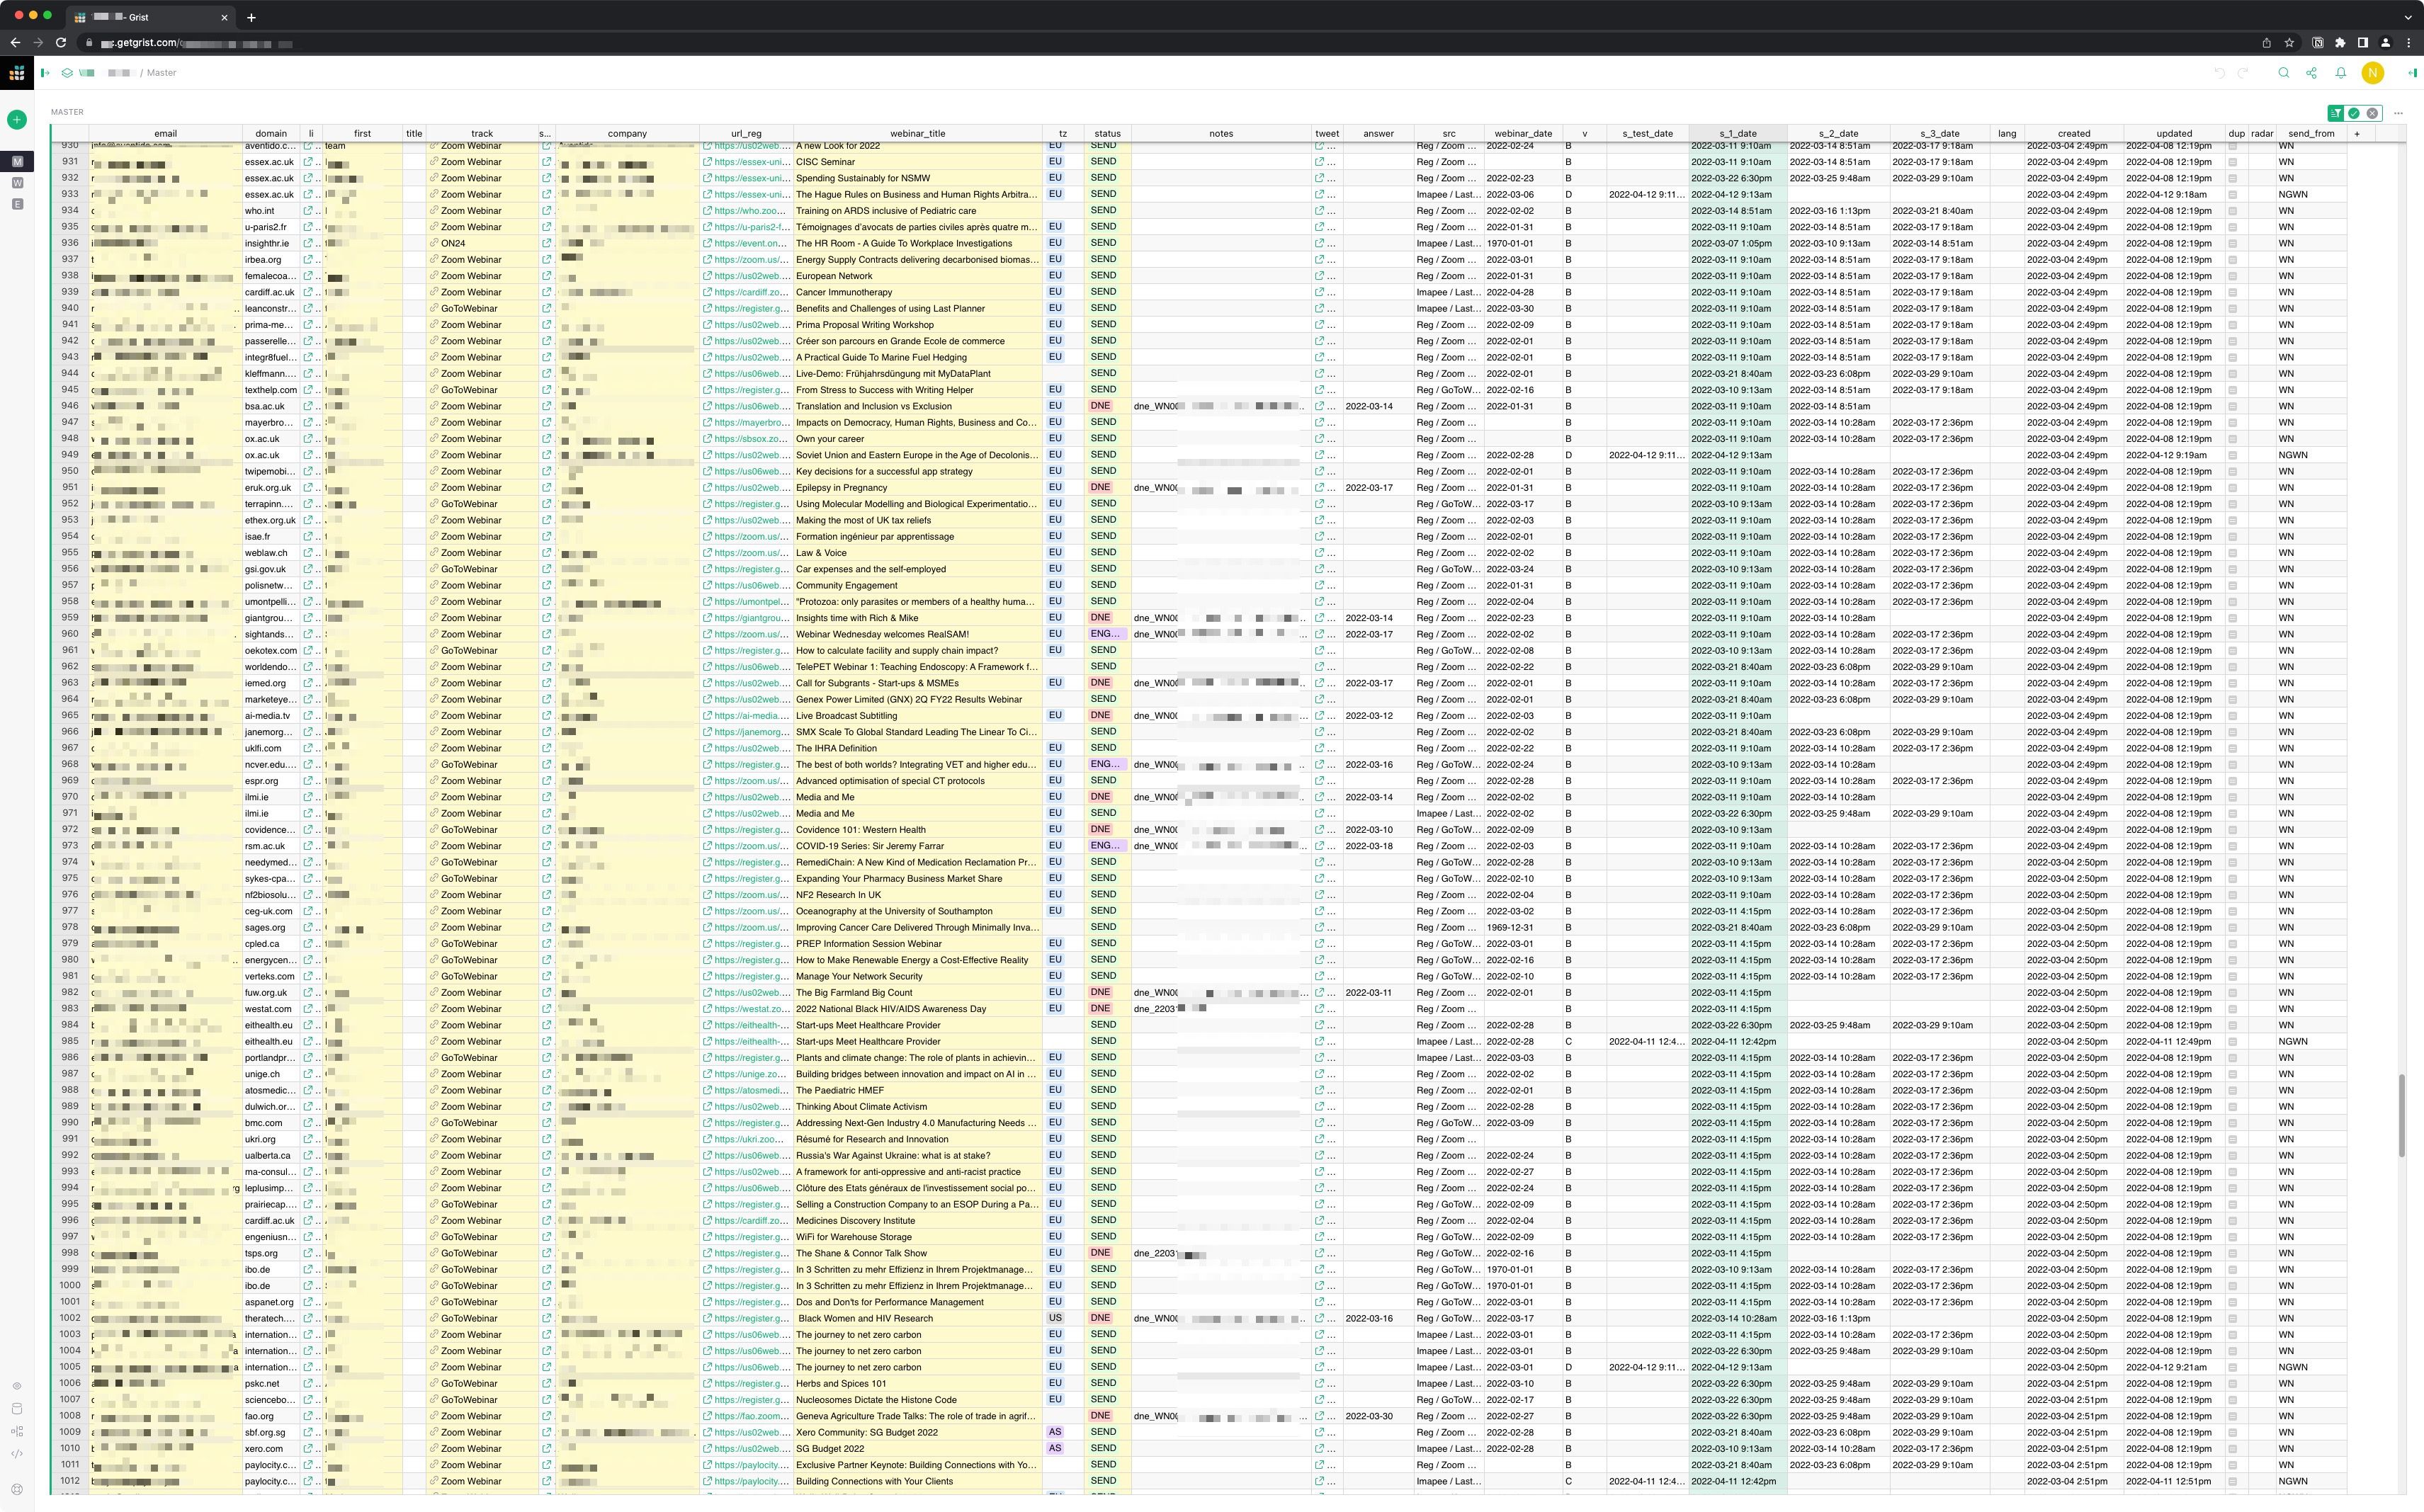The image size is (2424, 1512).
Task: Open search with the magnifier icon
Action: coord(2284,73)
